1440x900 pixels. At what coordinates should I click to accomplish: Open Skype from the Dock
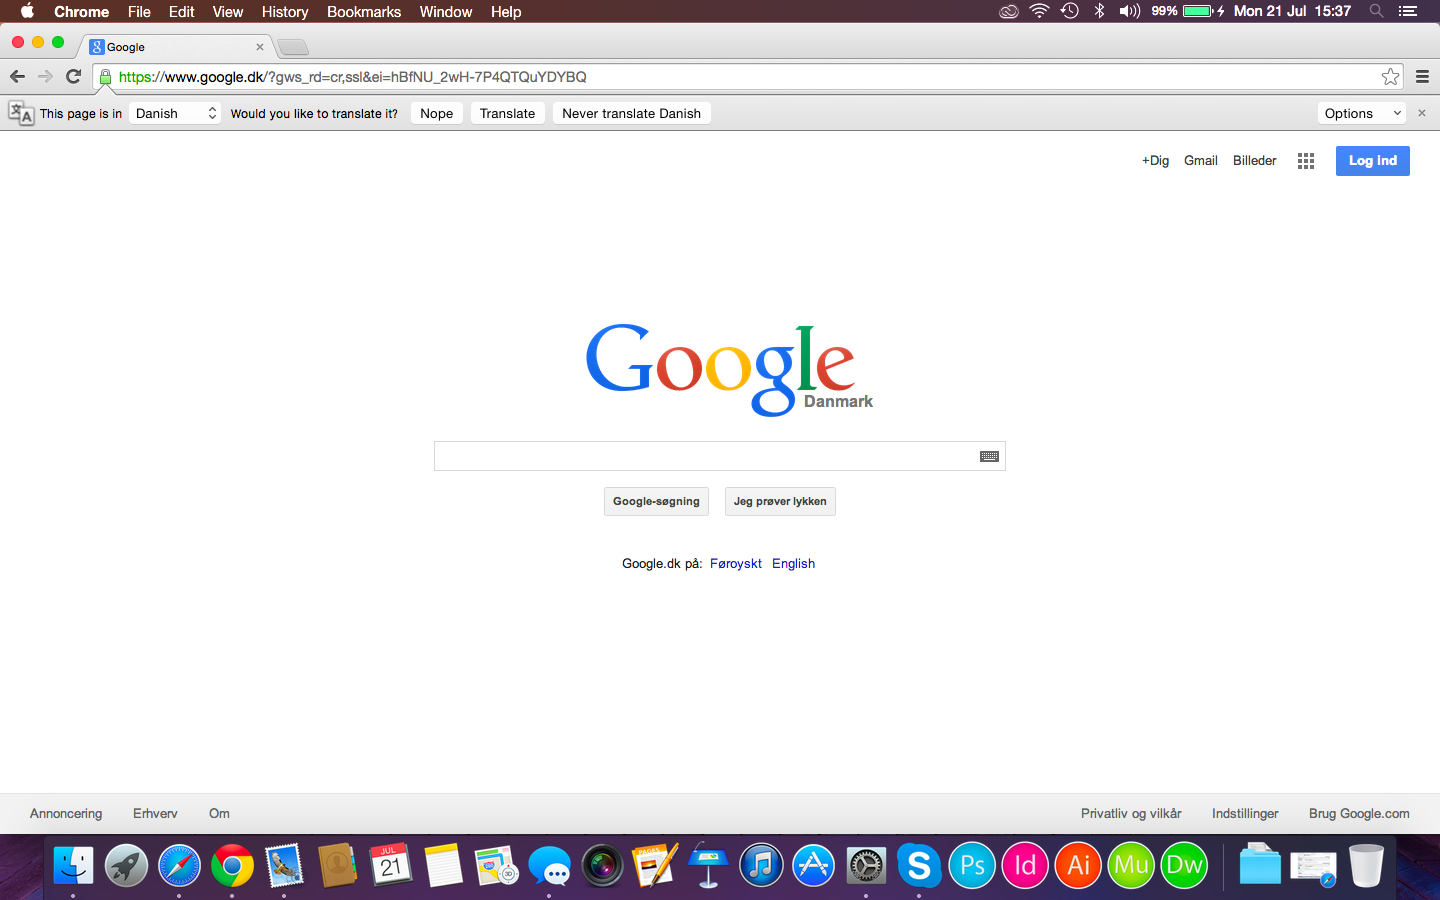[919, 865]
